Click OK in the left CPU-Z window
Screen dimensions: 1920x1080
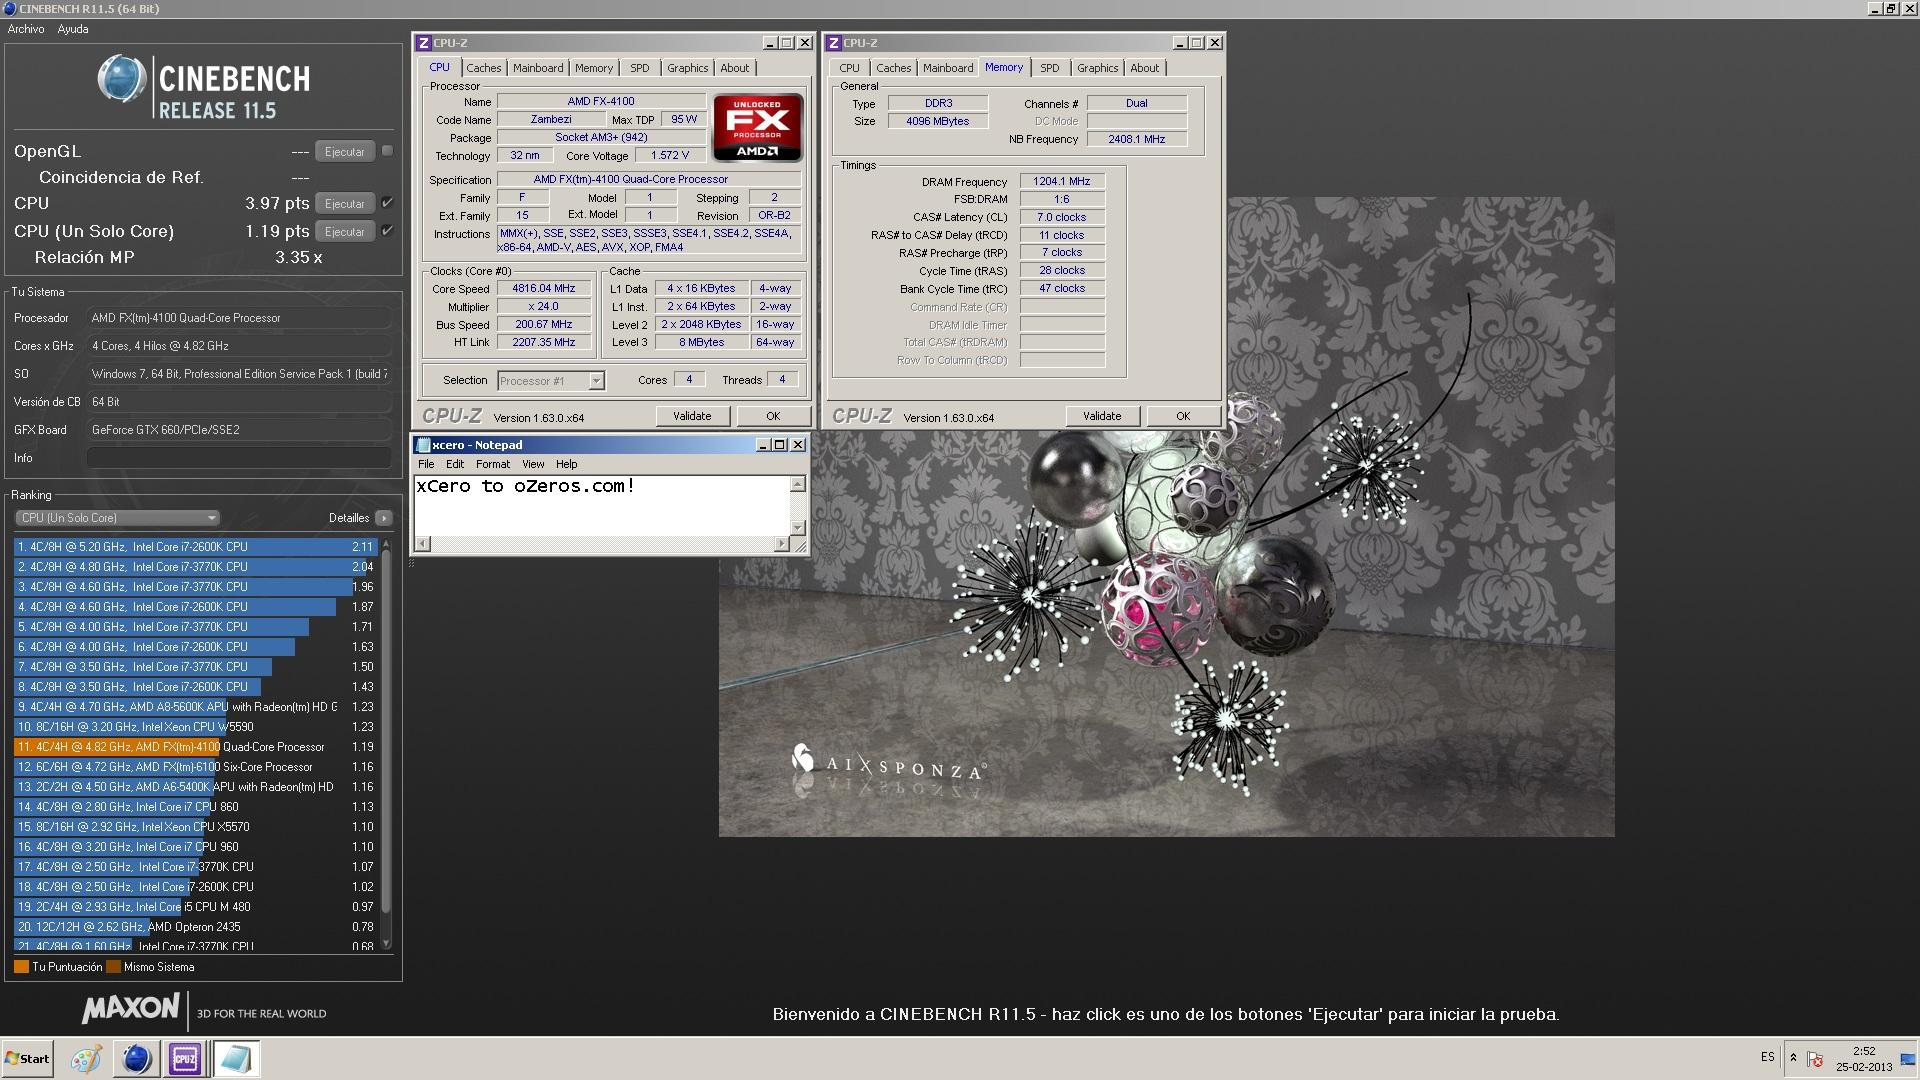[x=773, y=416]
